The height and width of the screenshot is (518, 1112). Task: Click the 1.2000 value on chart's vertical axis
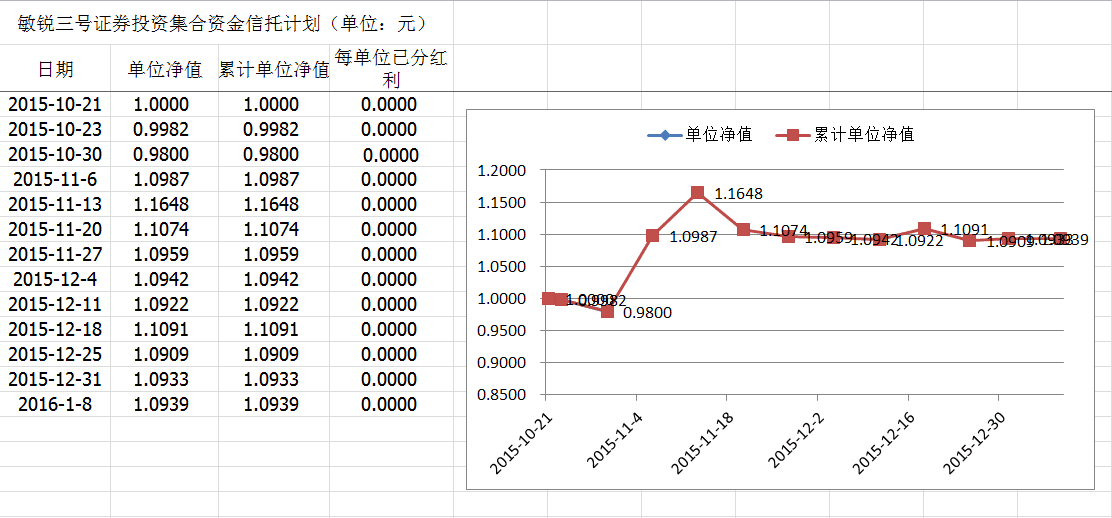[x=504, y=171]
